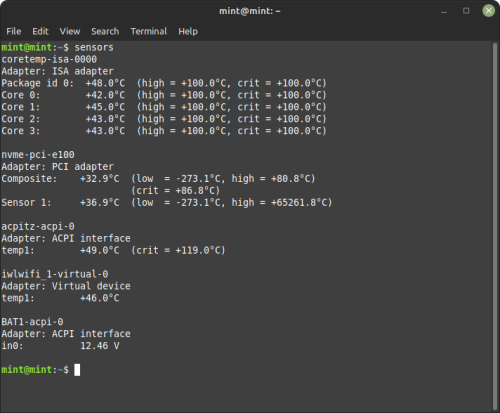
Task: Click the 'Adapter: Virtual device' line
Action: coord(66,286)
